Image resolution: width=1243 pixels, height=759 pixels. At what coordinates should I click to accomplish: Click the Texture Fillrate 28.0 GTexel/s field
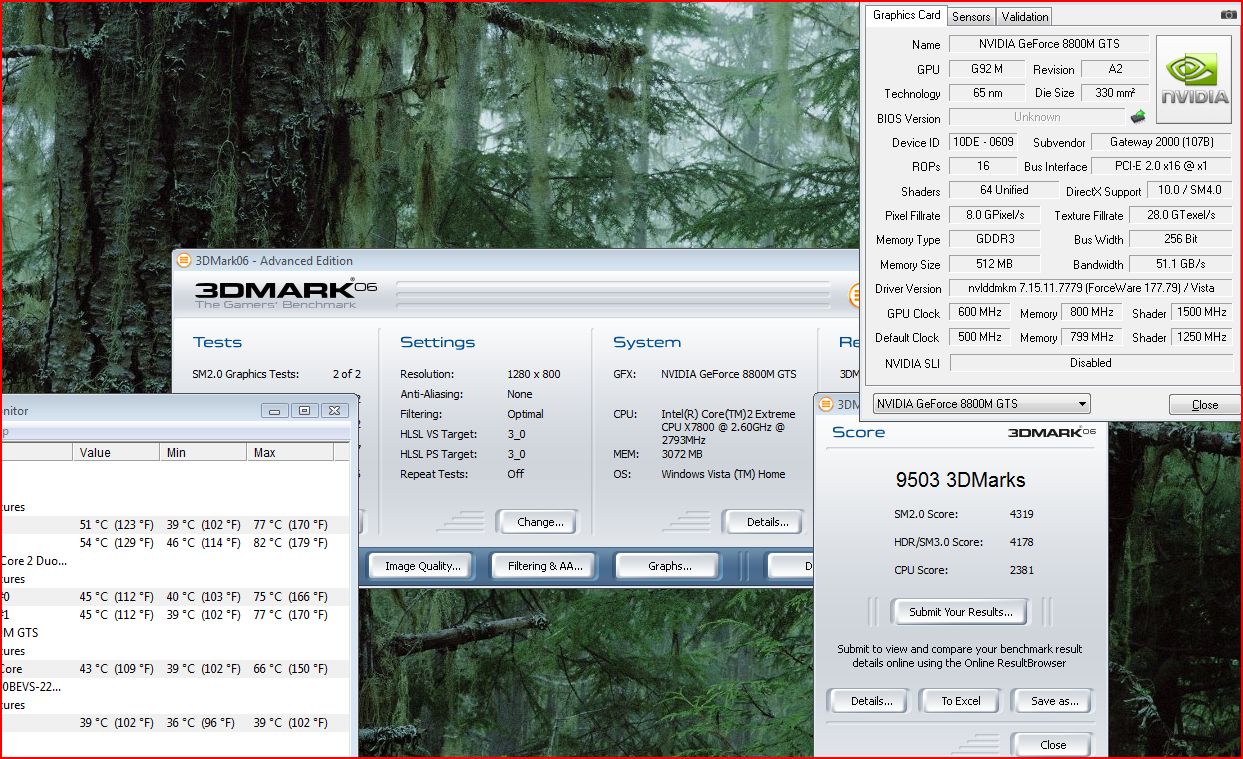(1181, 215)
